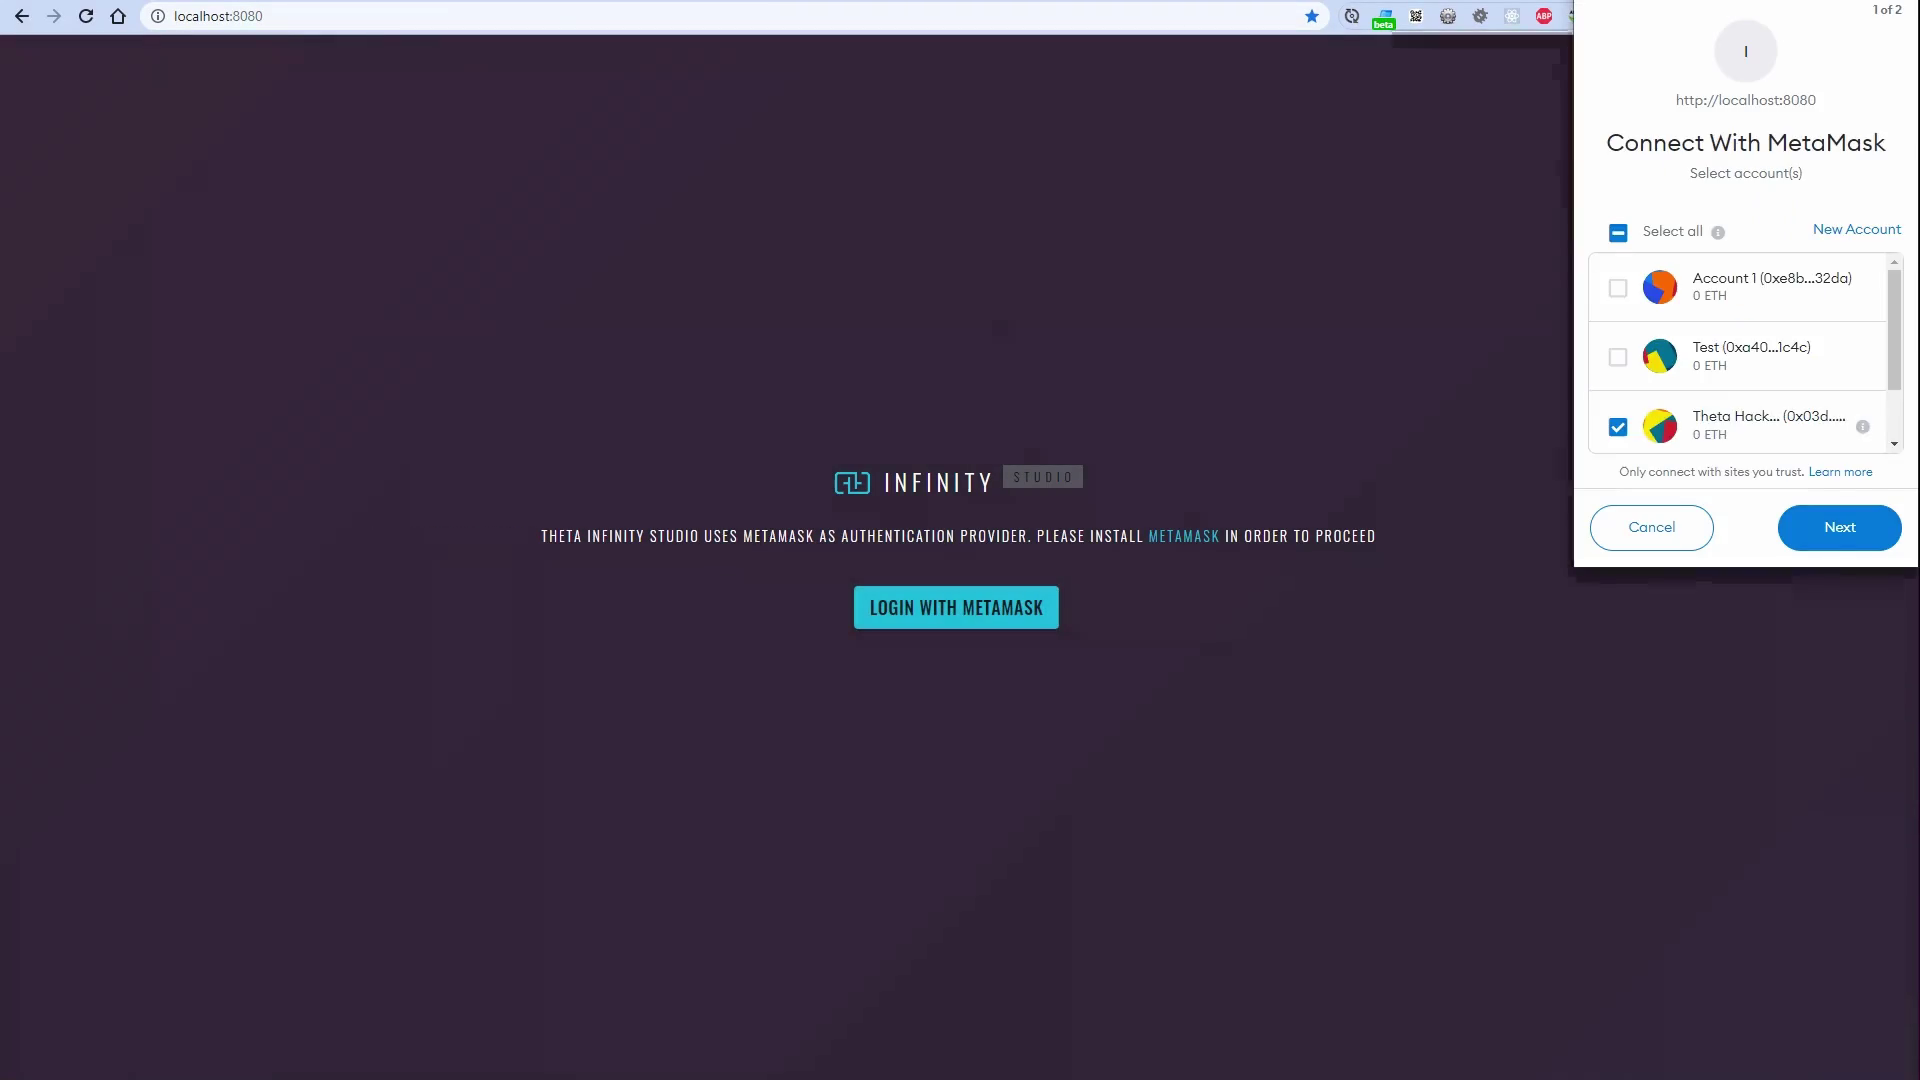The width and height of the screenshot is (1920, 1080).
Task: Open the New Account link
Action: [1856, 230]
